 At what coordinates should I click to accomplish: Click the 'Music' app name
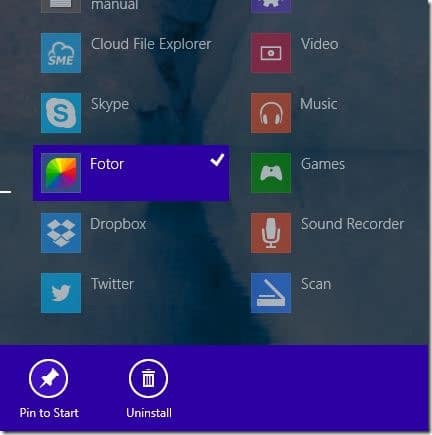point(319,104)
